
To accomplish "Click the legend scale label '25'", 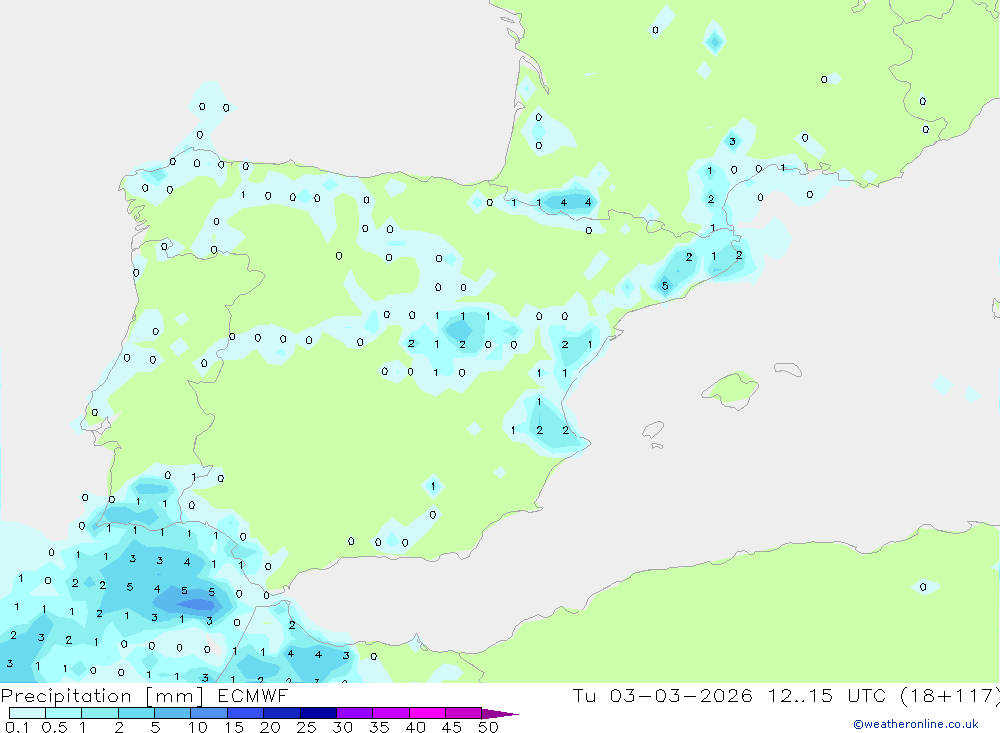I will click(x=306, y=727).
